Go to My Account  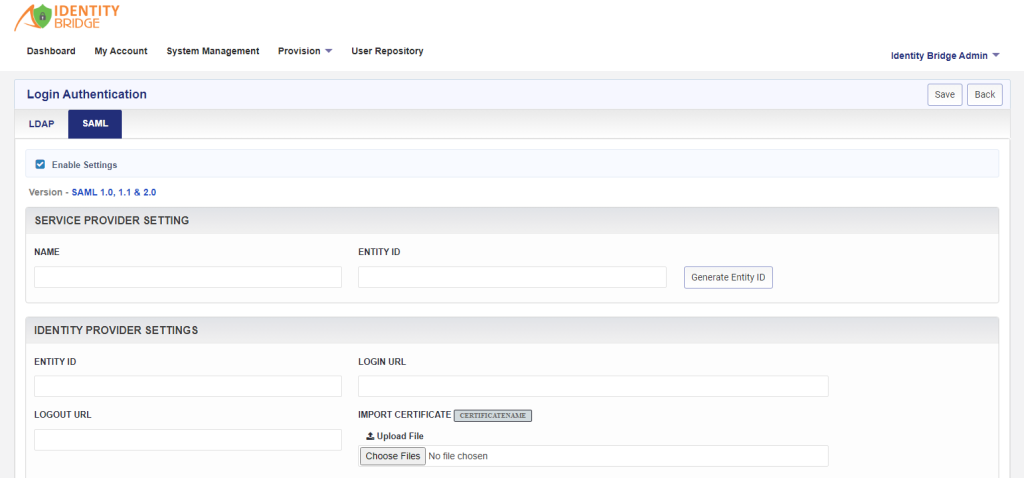[x=121, y=51]
